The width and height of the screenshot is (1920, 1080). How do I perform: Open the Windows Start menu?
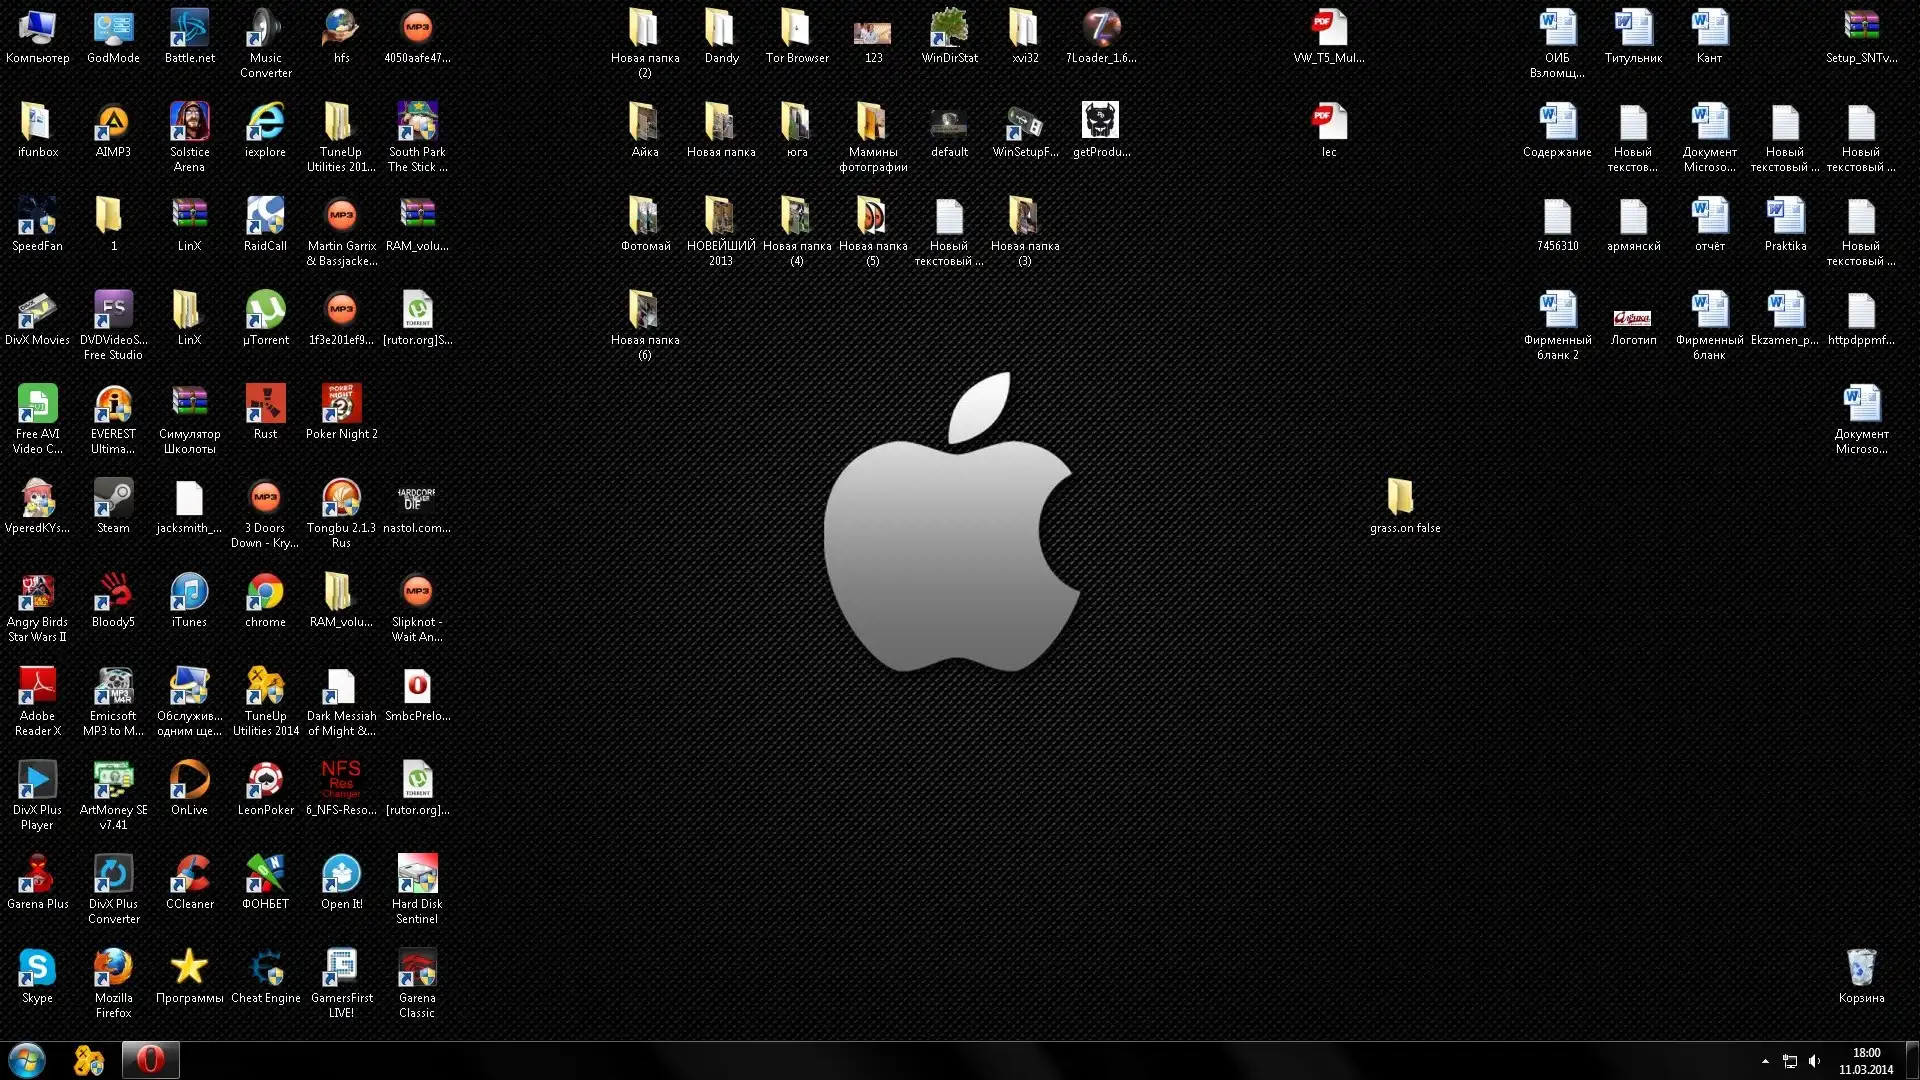click(x=27, y=1060)
